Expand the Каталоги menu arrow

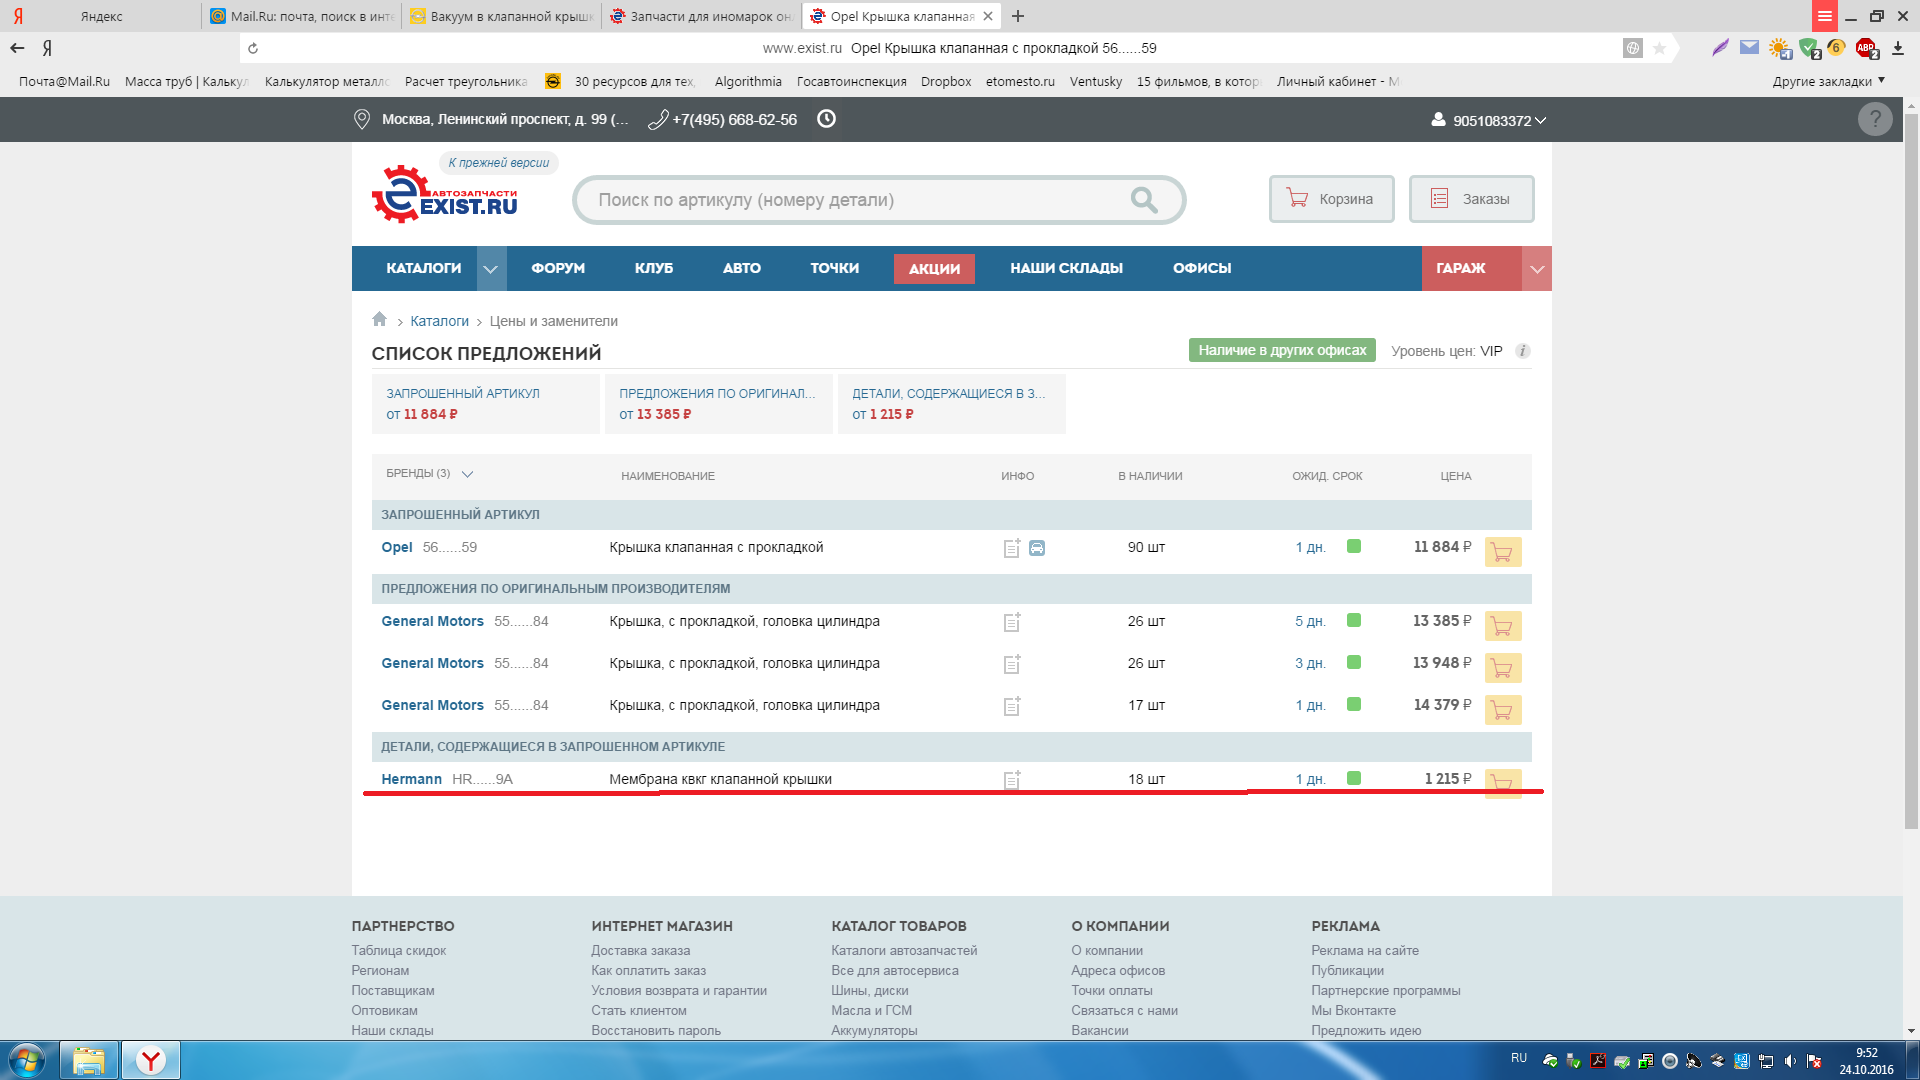[x=490, y=269]
